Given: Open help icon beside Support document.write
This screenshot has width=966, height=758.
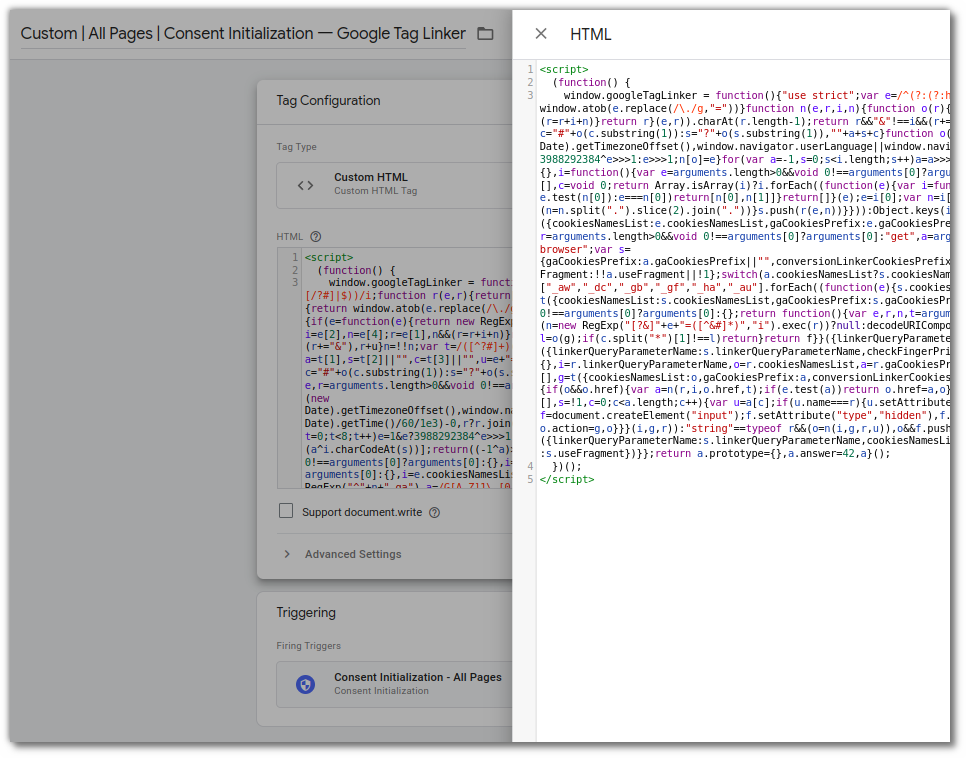Looking at the screenshot, I should 434,513.
